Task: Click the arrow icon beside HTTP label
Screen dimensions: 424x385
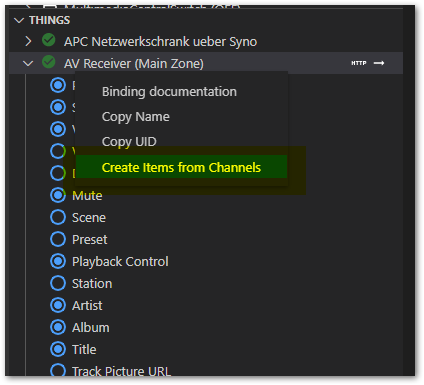Action: coord(379,63)
